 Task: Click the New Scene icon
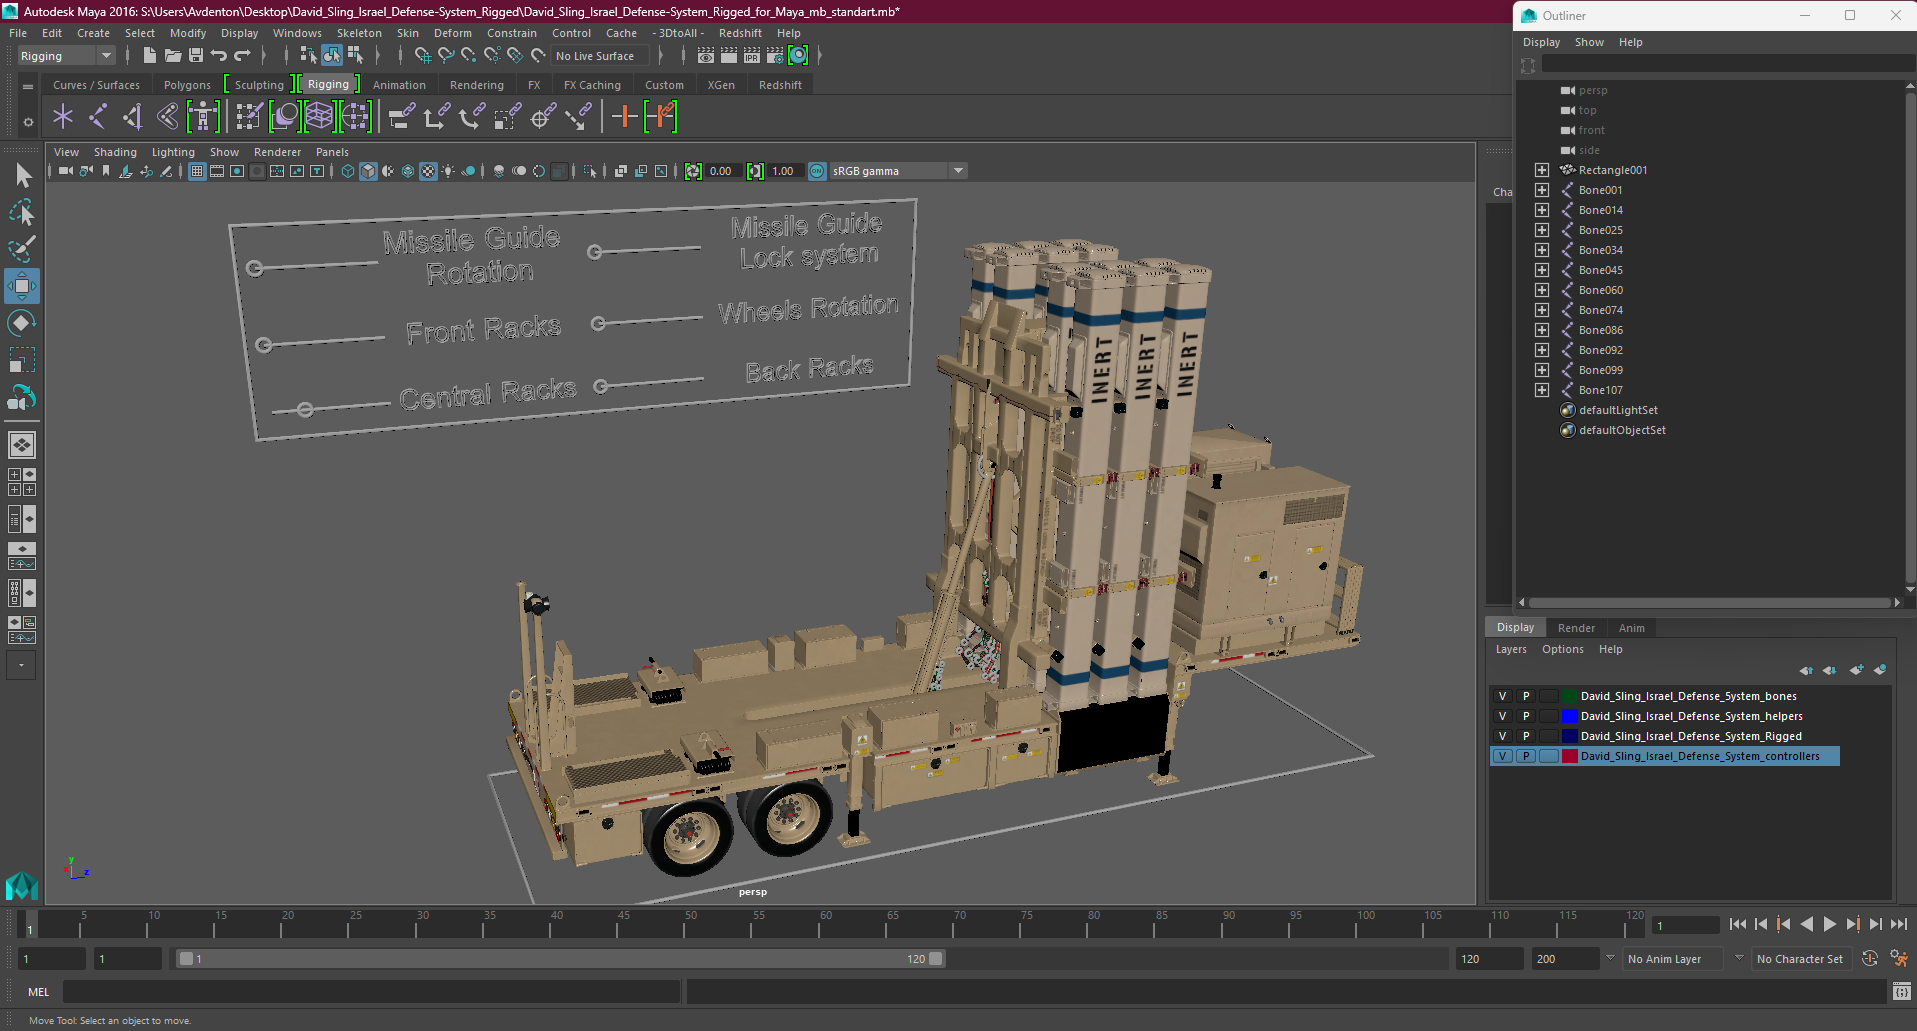149,56
